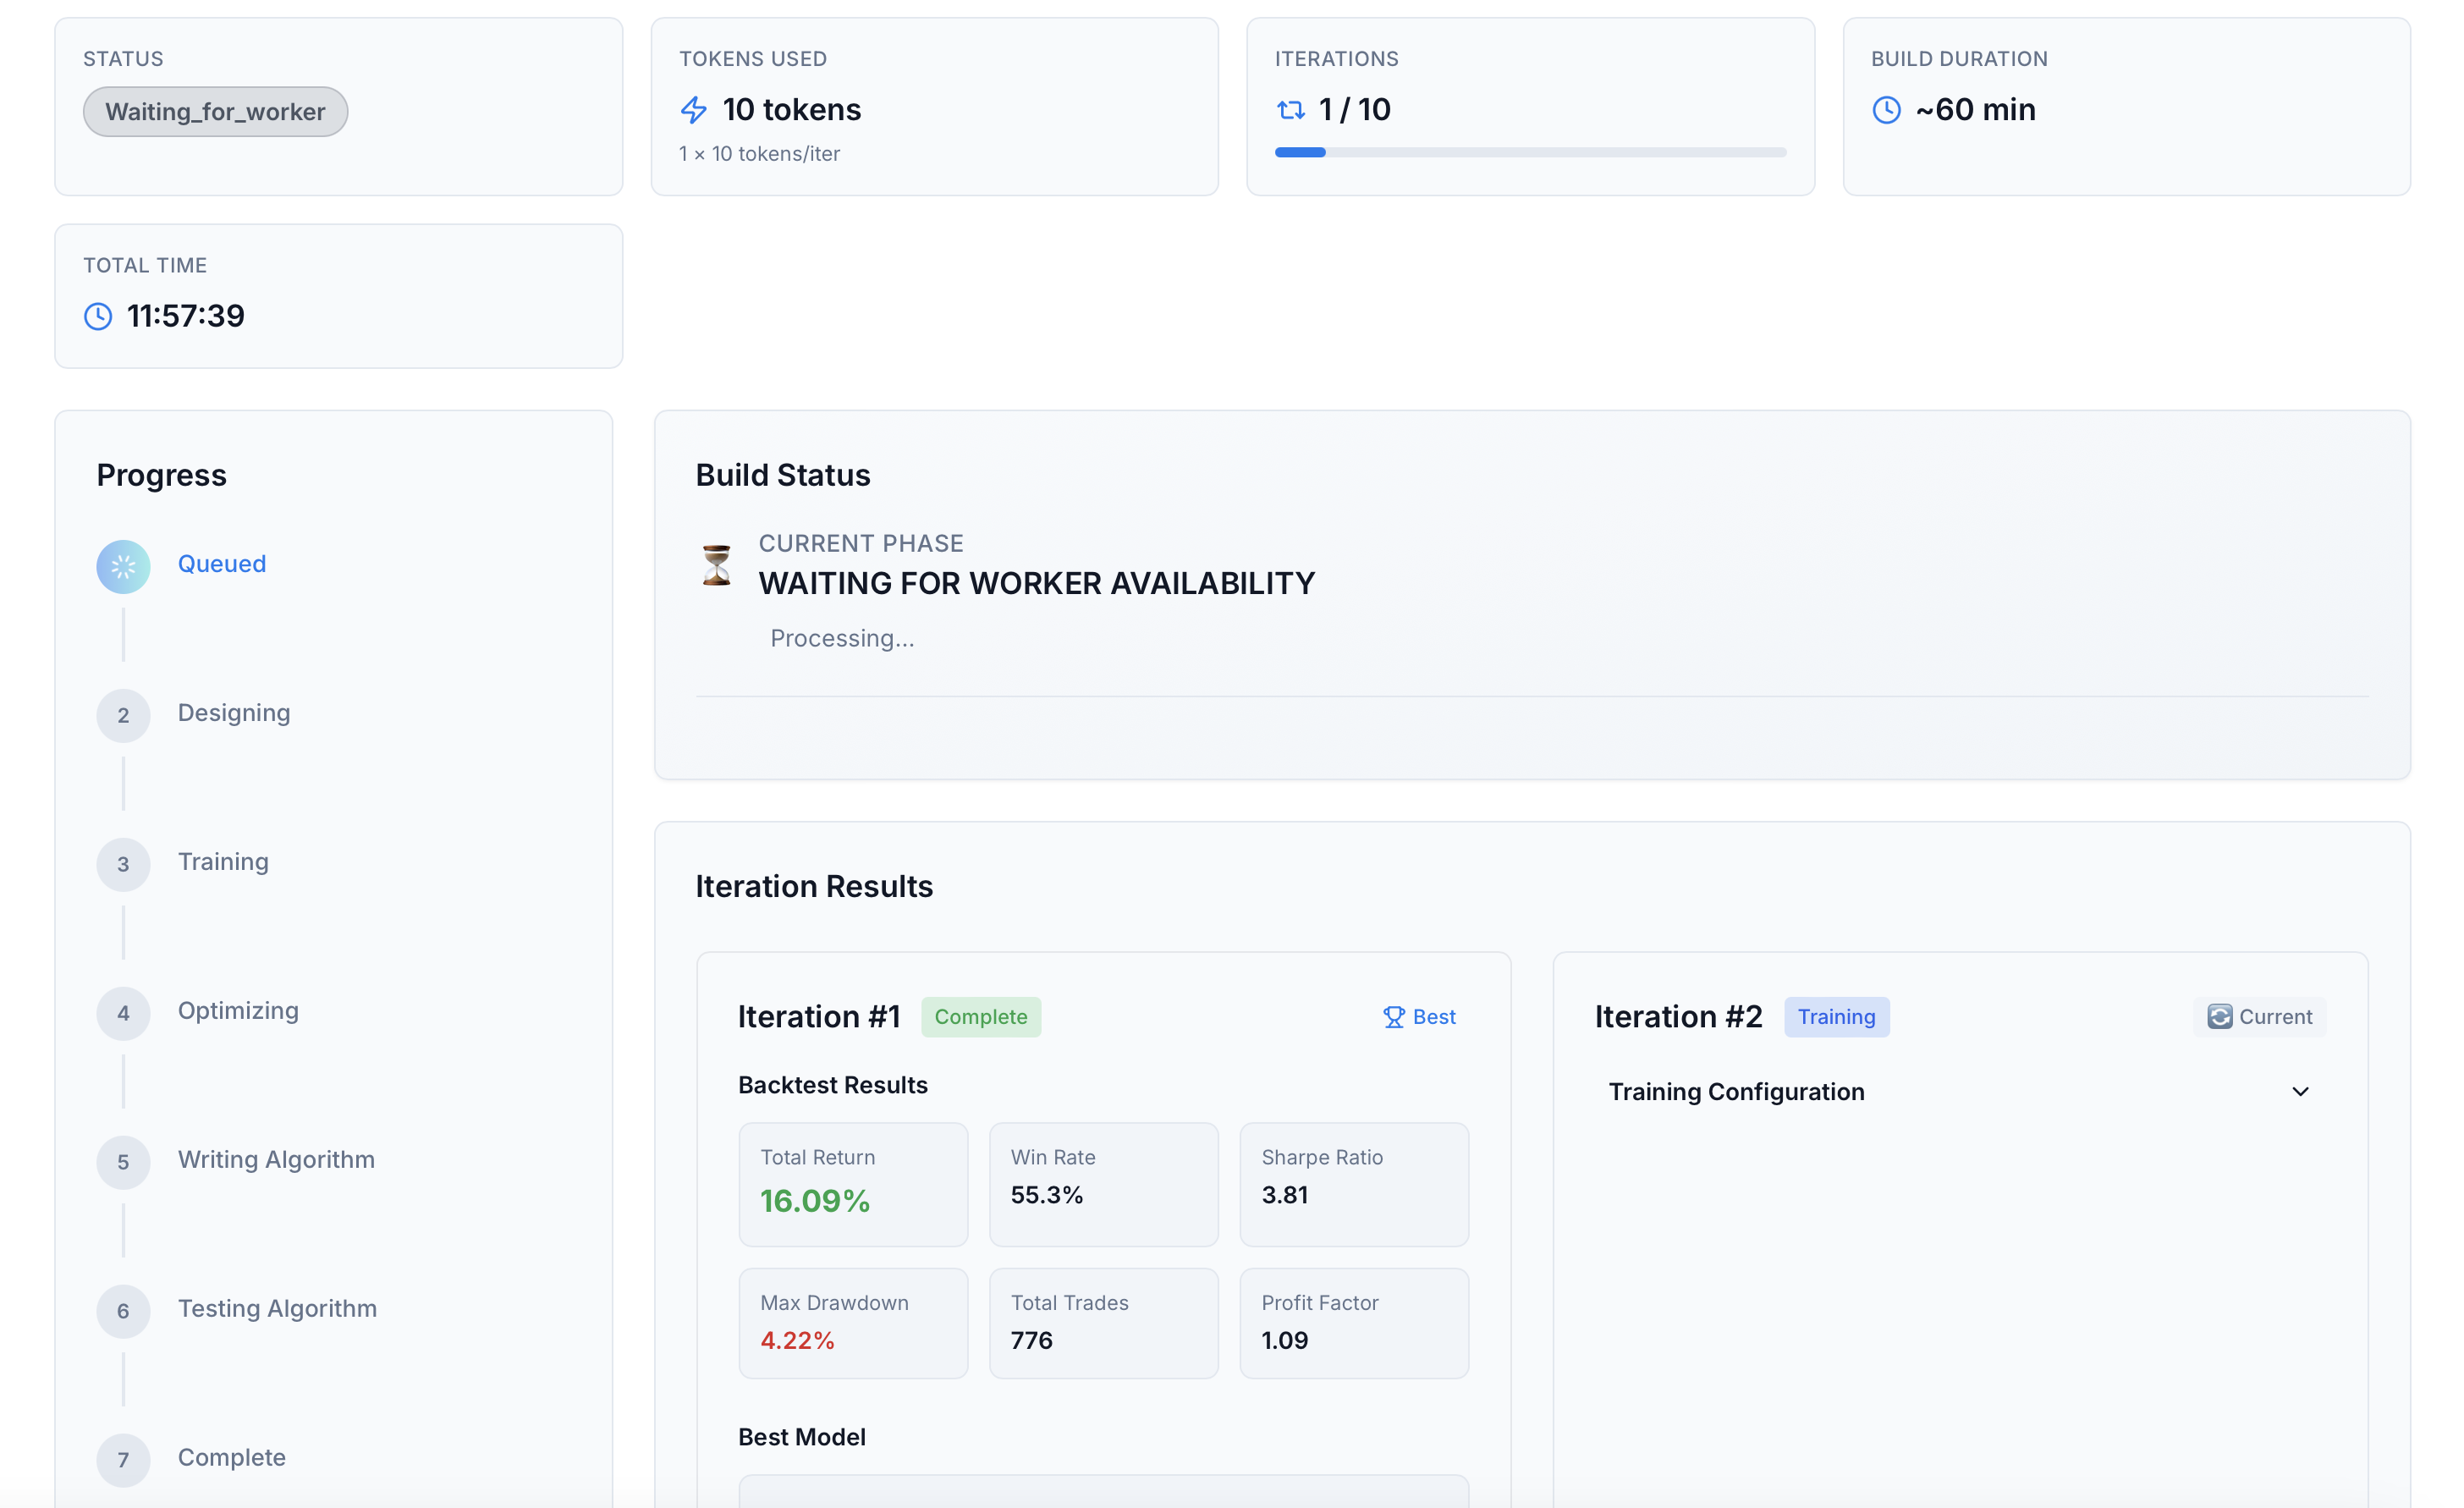Viewport: 2464px width, 1508px height.
Task: Select the Training progress step
Action: coord(223,862)
